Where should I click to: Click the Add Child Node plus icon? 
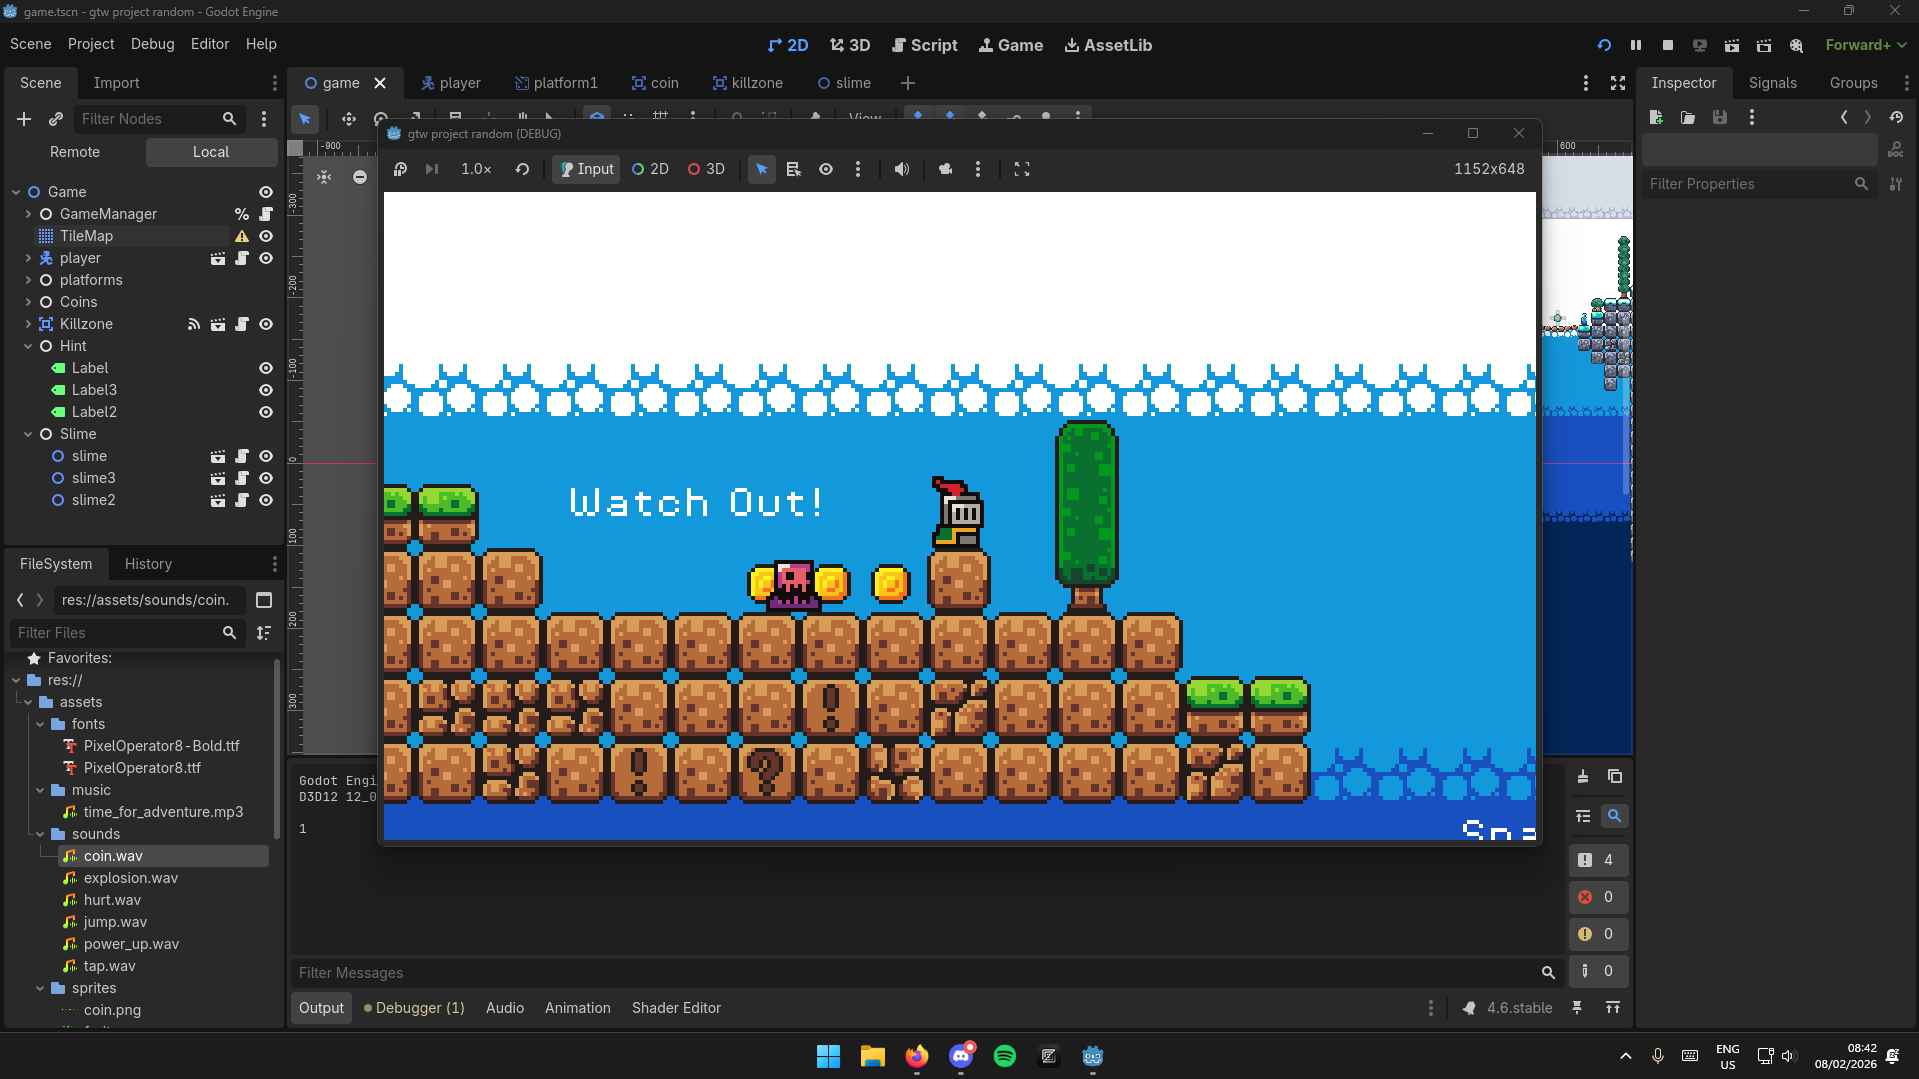[24, 119]
